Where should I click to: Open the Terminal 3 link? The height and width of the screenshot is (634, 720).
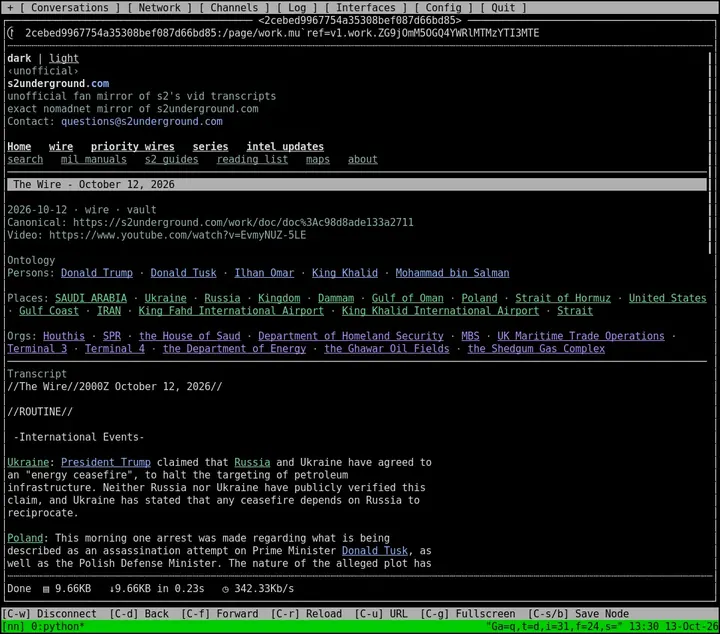(x=37, y=349)
